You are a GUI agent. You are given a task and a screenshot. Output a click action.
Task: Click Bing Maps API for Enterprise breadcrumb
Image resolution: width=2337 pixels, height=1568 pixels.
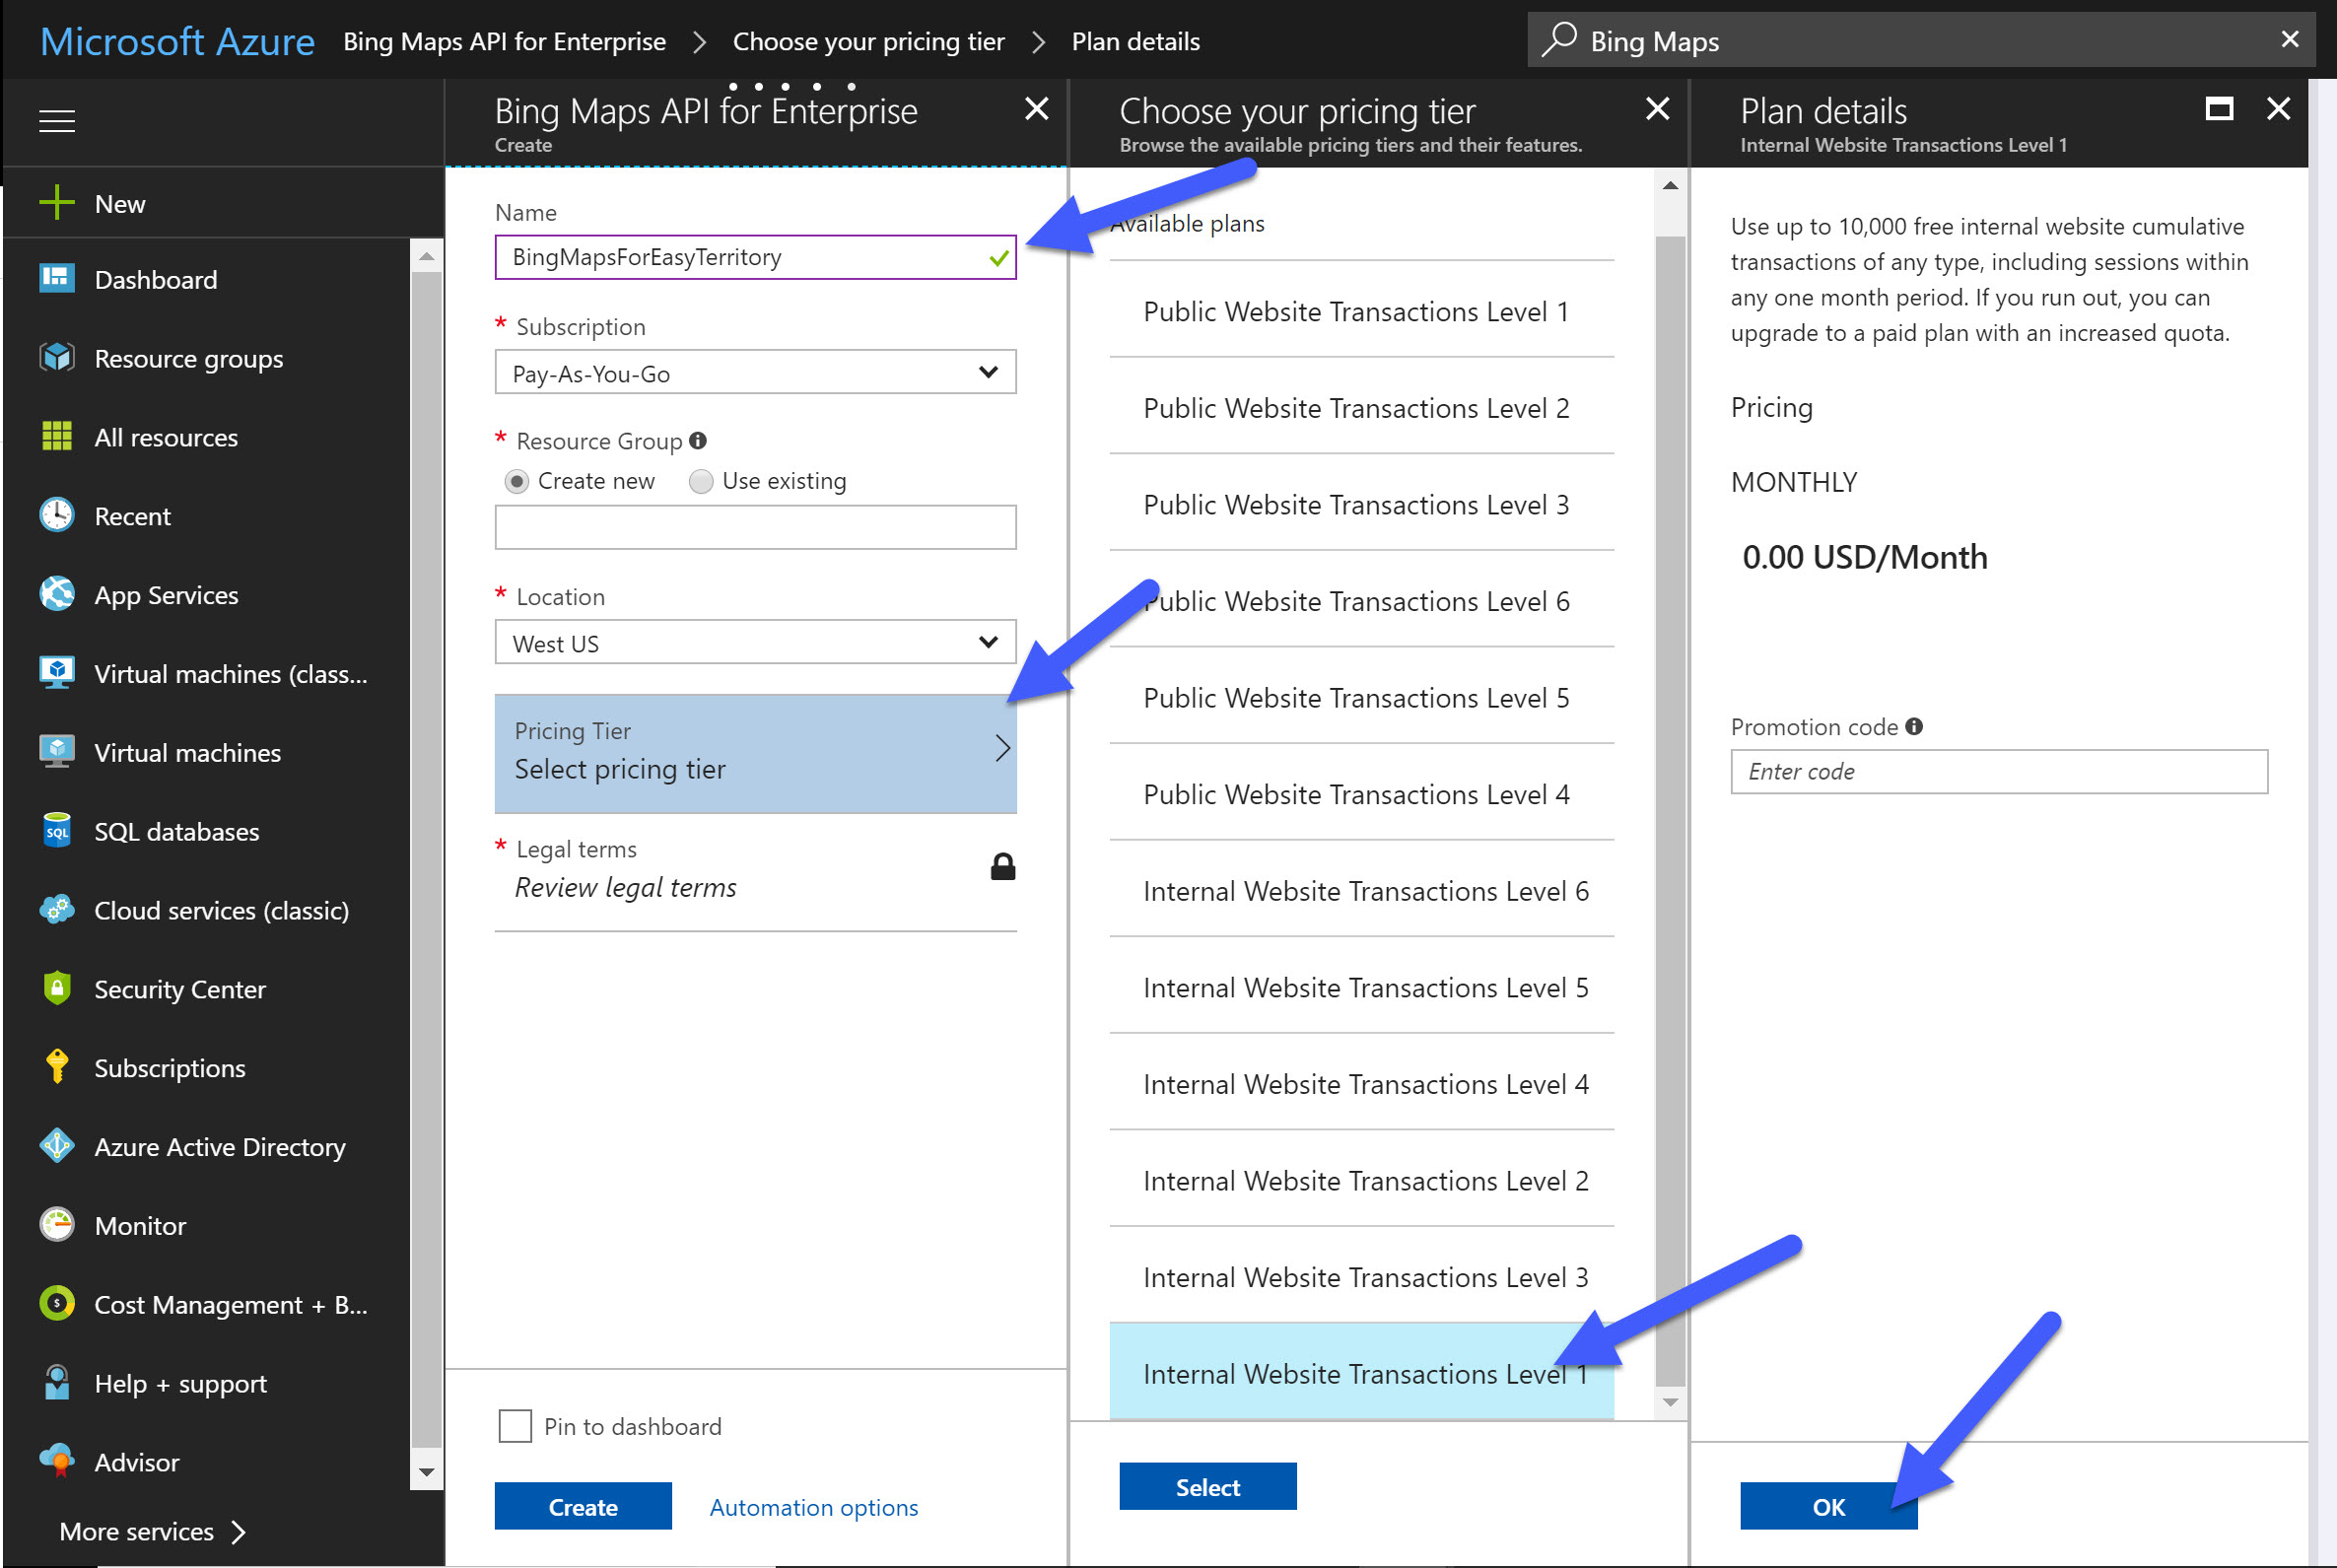(504, 41)
